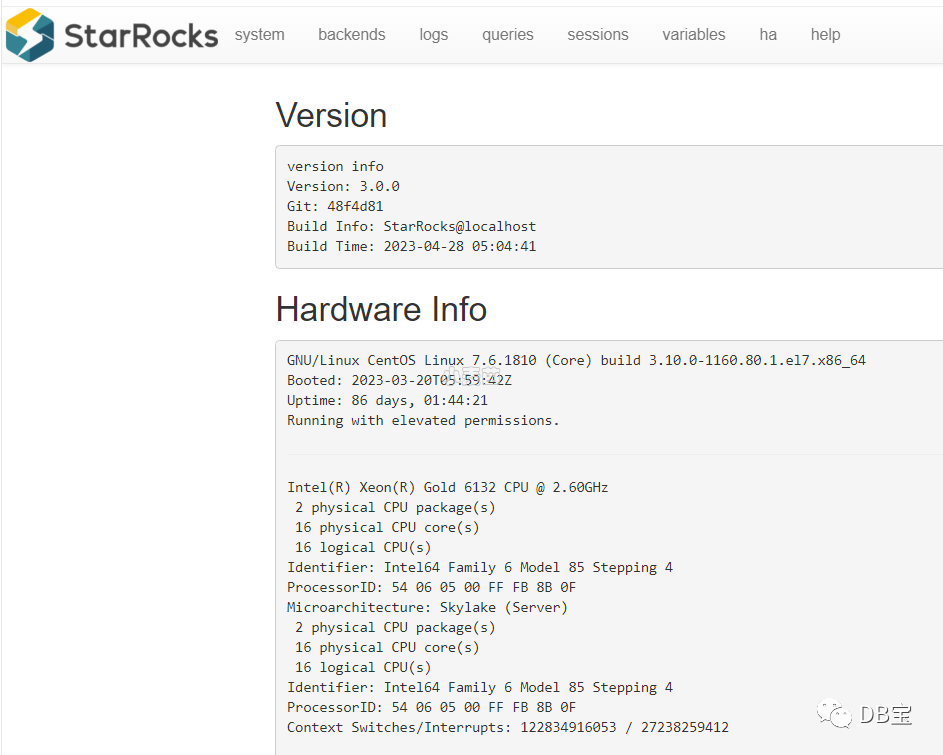Open the queries page
Viewport: 943px width, 755px height.
(507, 34)
